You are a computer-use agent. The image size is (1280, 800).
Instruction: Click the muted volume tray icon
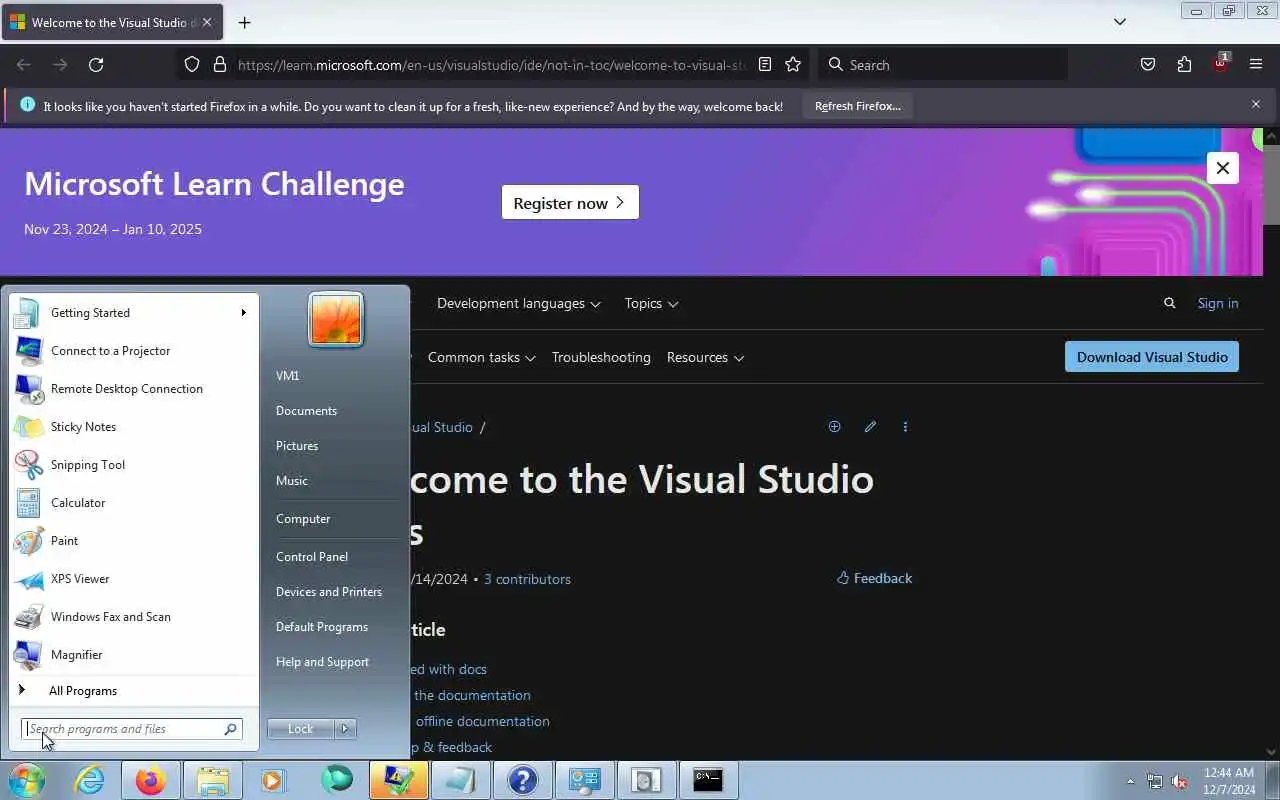(x=1179, y=781)
